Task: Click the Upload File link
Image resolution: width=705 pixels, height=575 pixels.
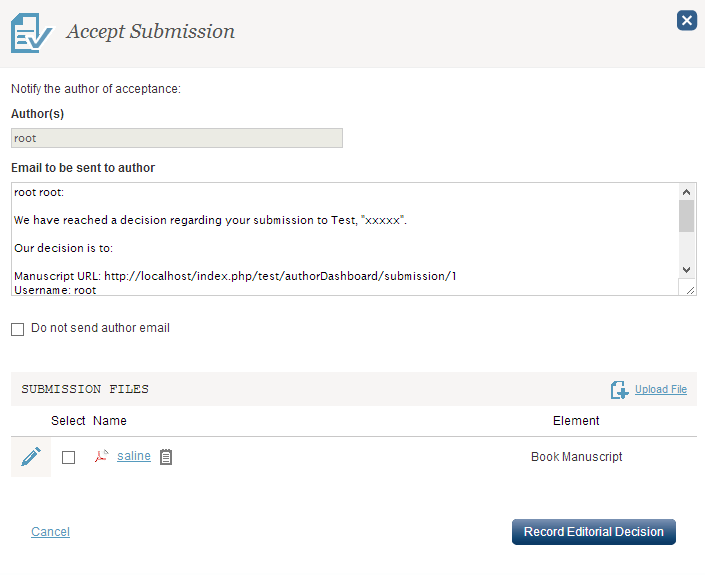Action: pos(660,390)
